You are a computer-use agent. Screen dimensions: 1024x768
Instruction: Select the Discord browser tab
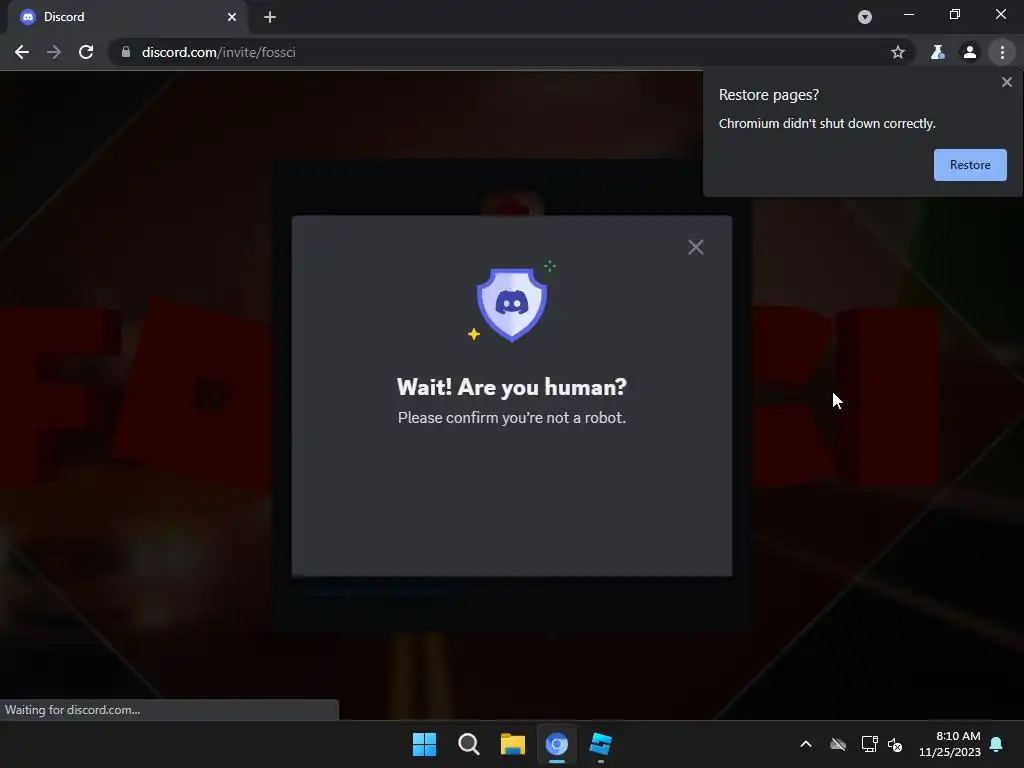[127, 17]
